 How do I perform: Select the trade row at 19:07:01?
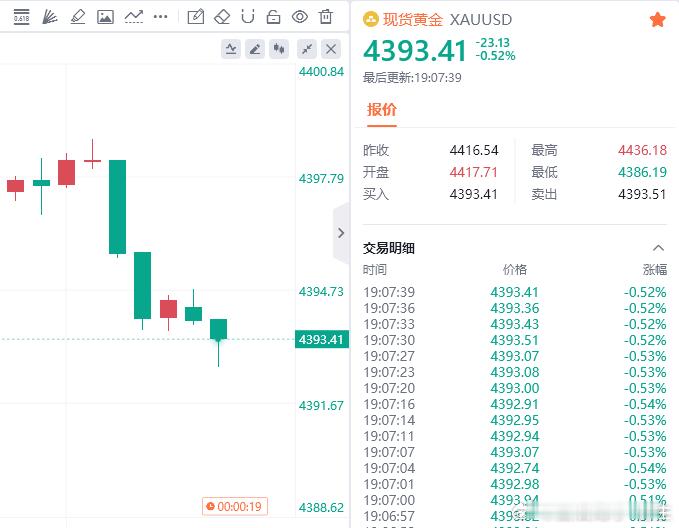[514, 485]
